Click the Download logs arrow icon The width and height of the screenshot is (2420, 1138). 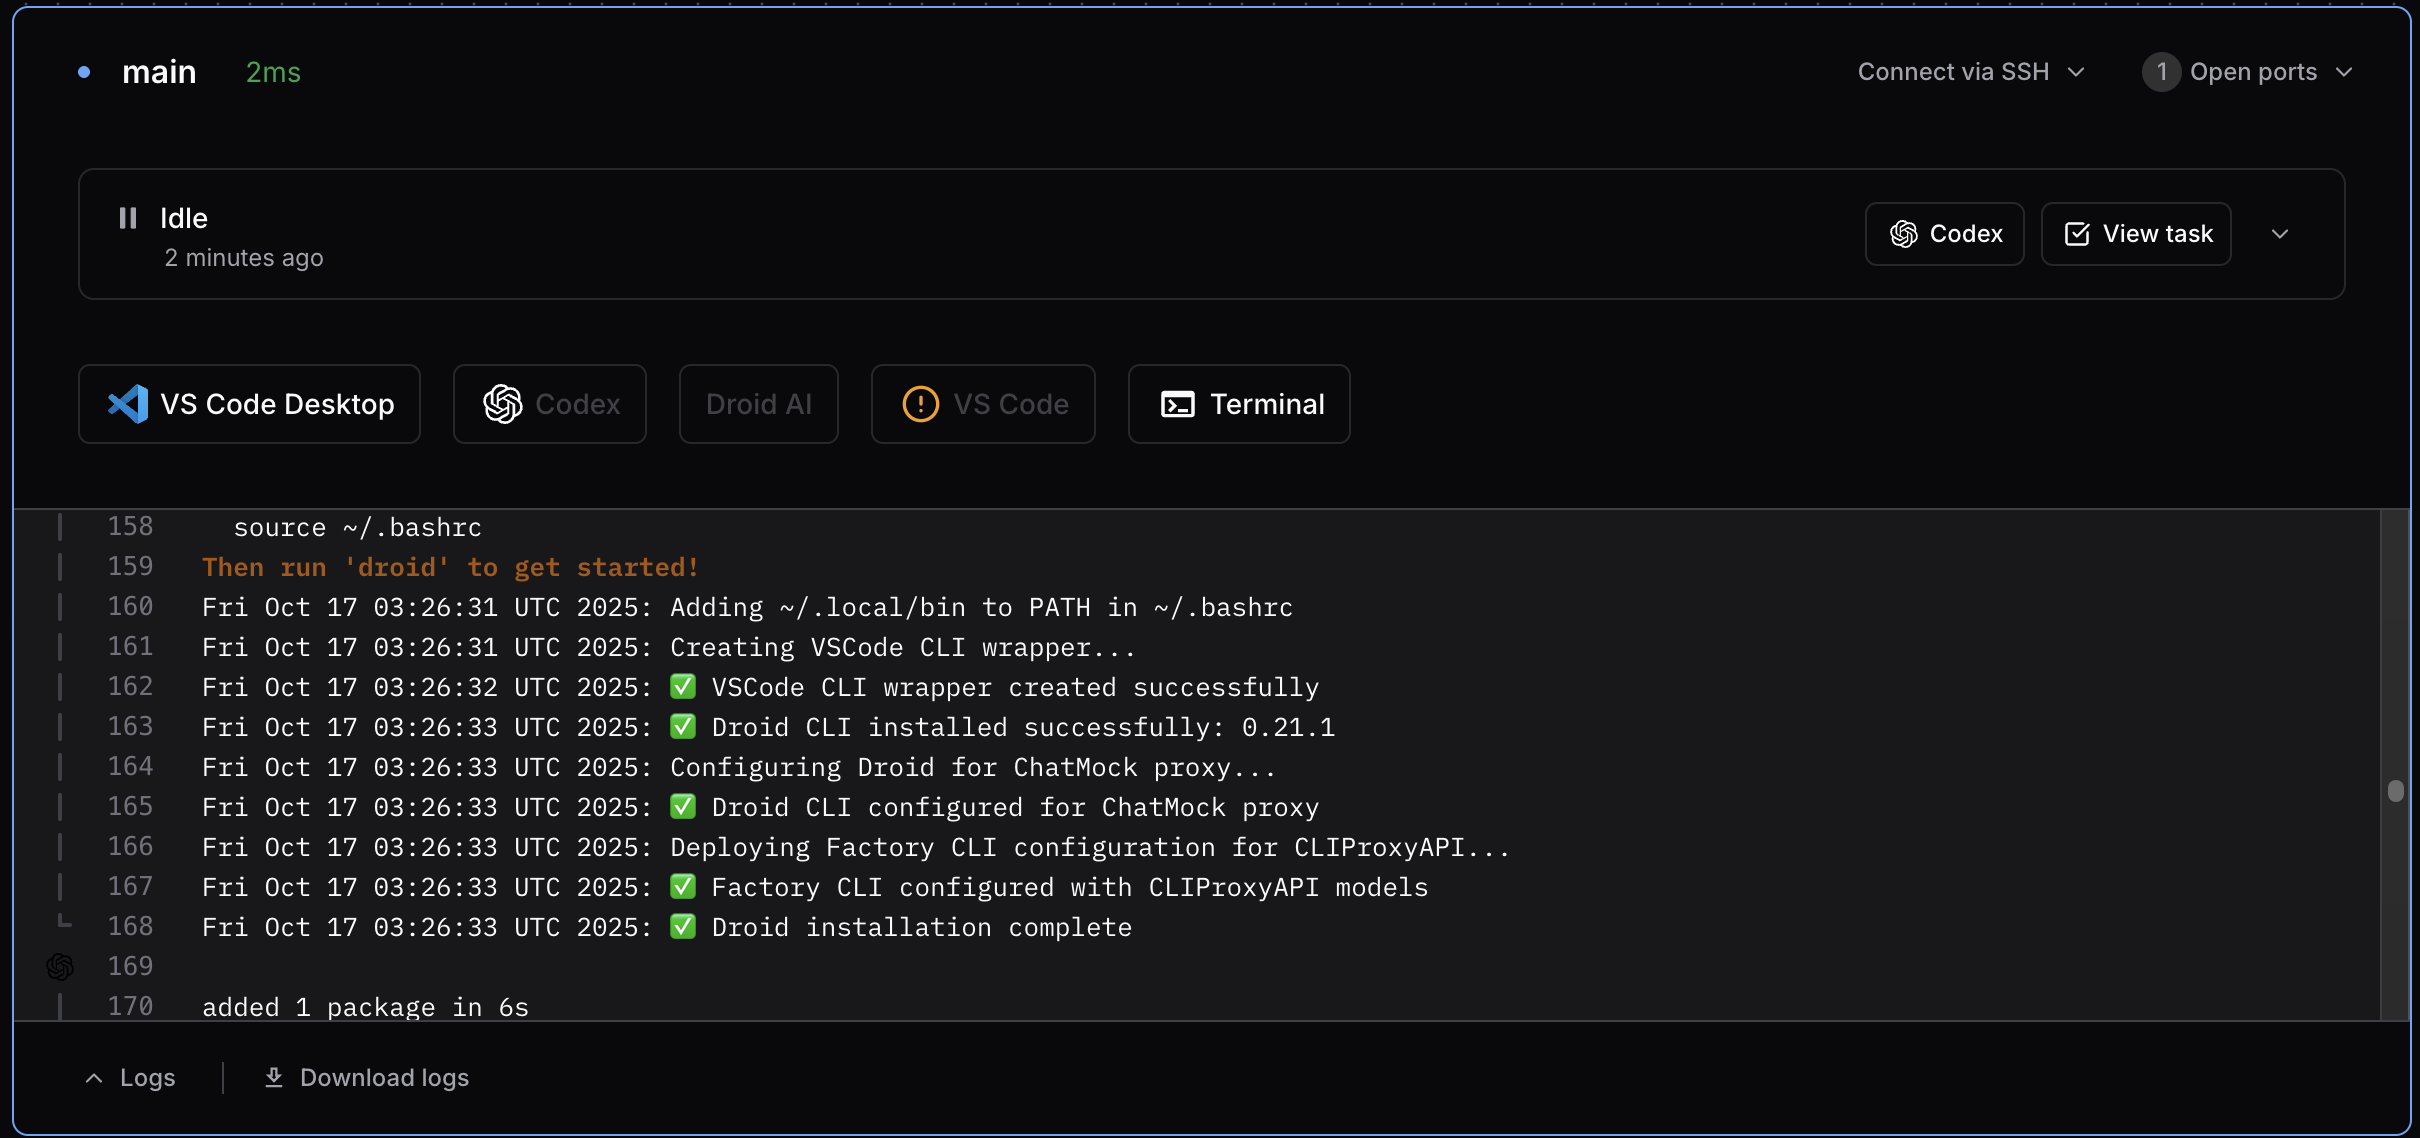[273, 1077]
